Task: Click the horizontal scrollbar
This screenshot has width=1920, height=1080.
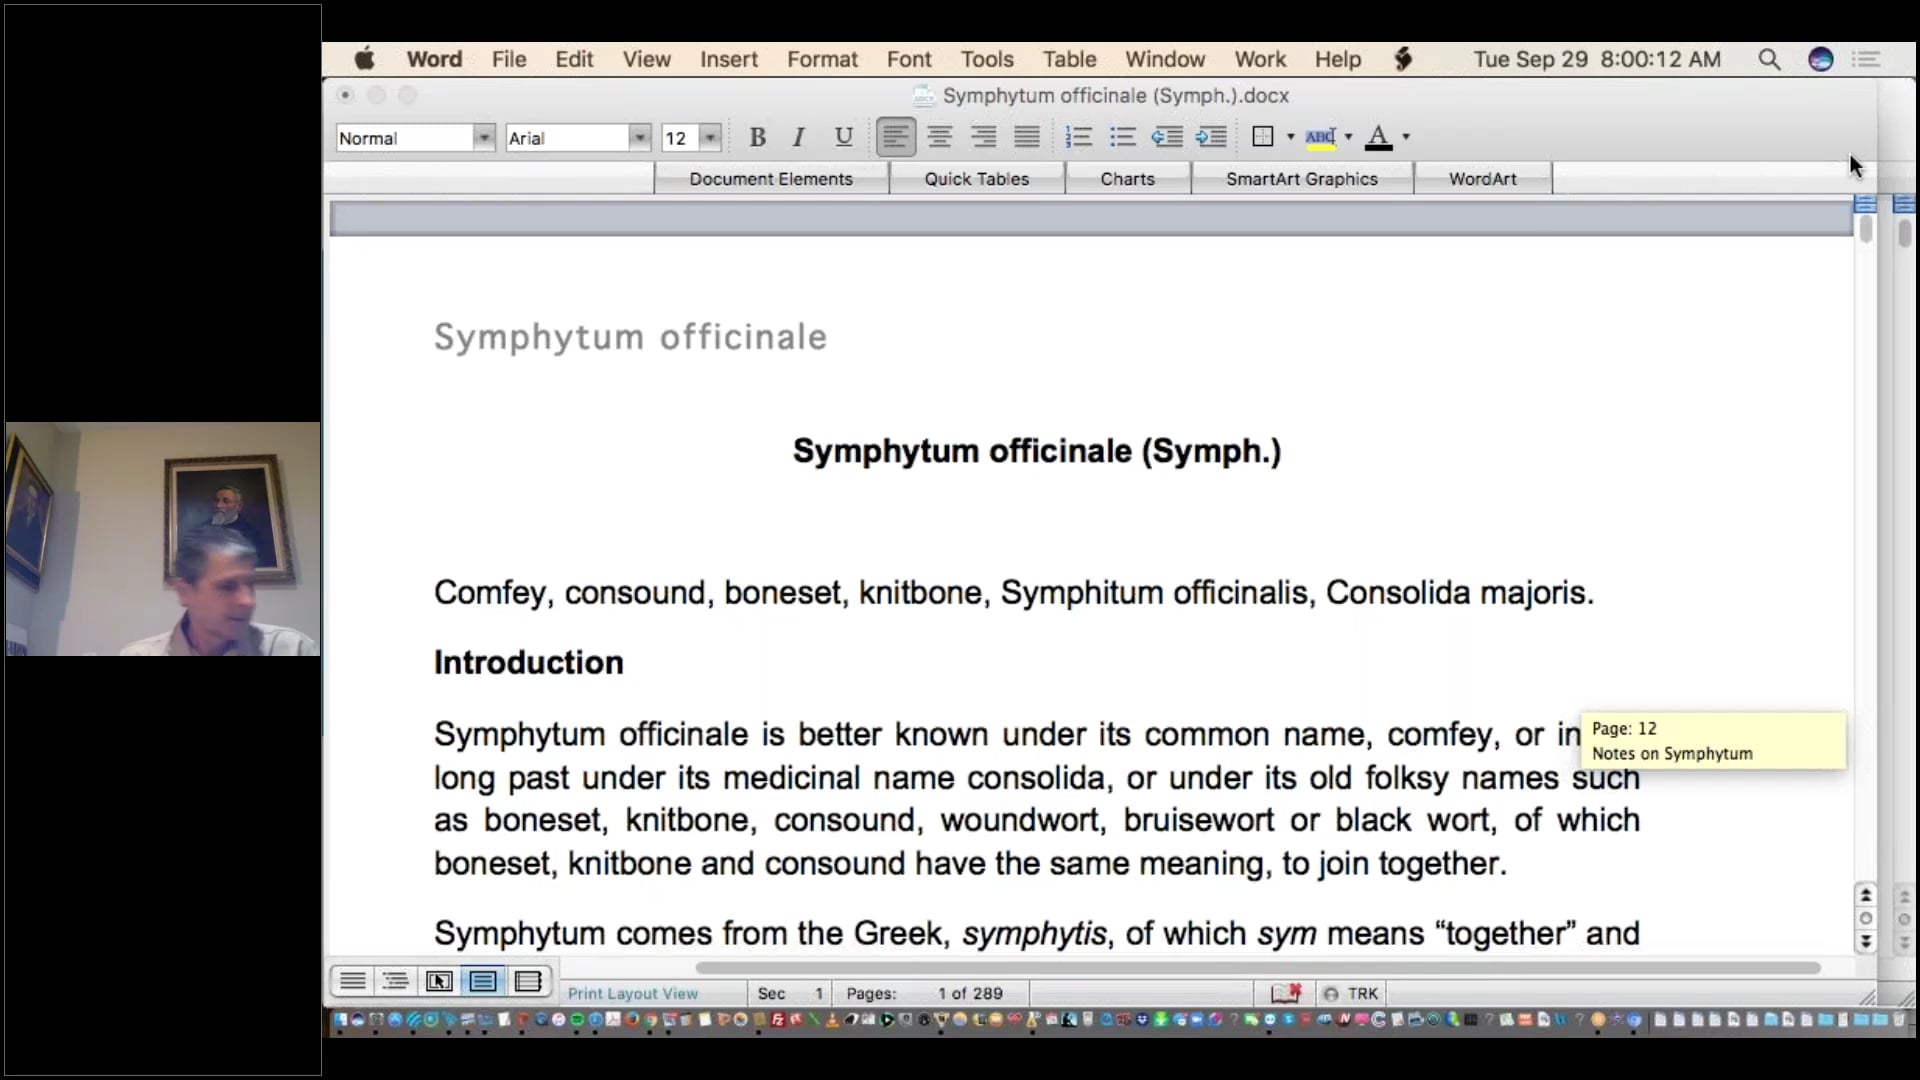Action: tap(1256, 968)
